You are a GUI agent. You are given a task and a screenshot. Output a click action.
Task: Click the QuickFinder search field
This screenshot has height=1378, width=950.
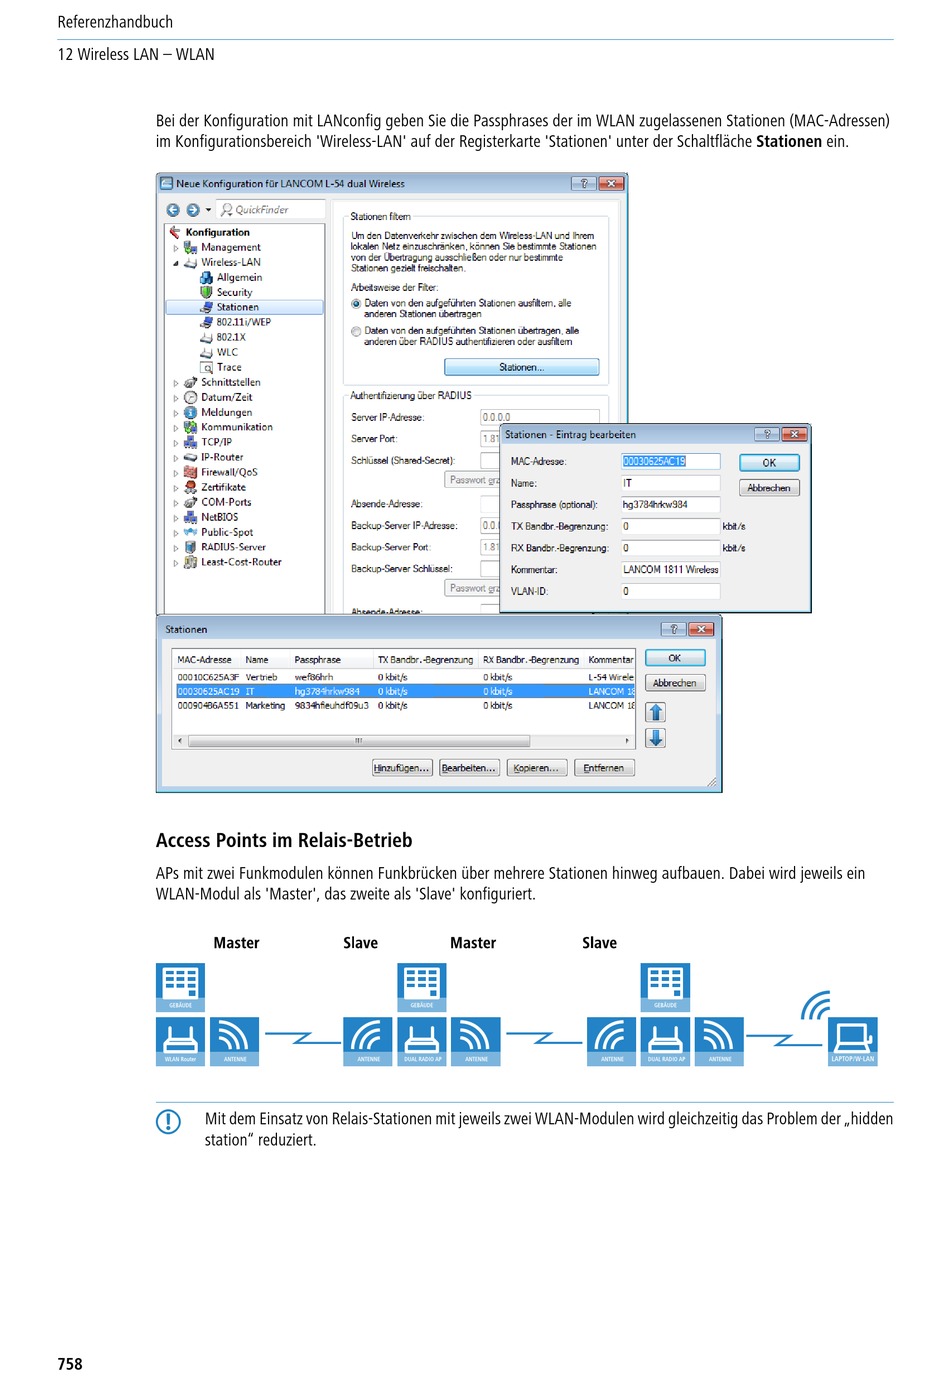(x=272, y=210)
